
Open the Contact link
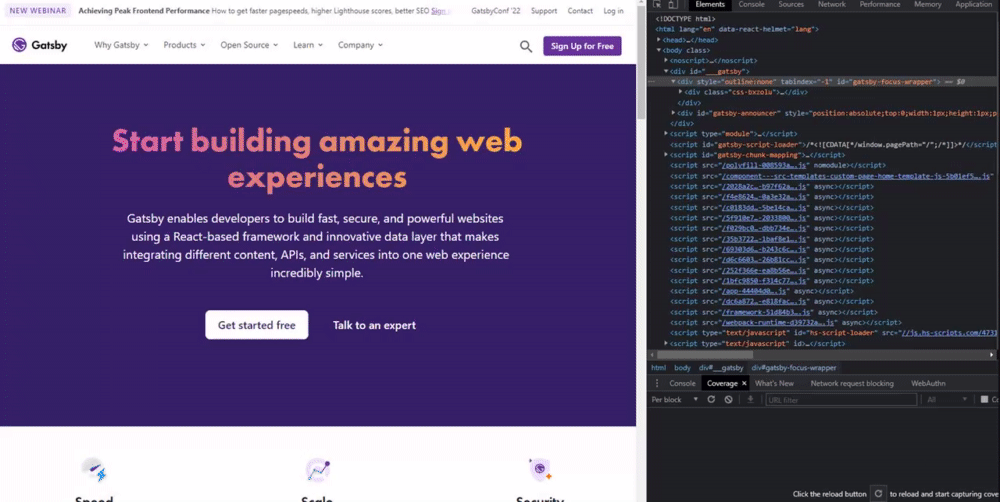[580, 11]
